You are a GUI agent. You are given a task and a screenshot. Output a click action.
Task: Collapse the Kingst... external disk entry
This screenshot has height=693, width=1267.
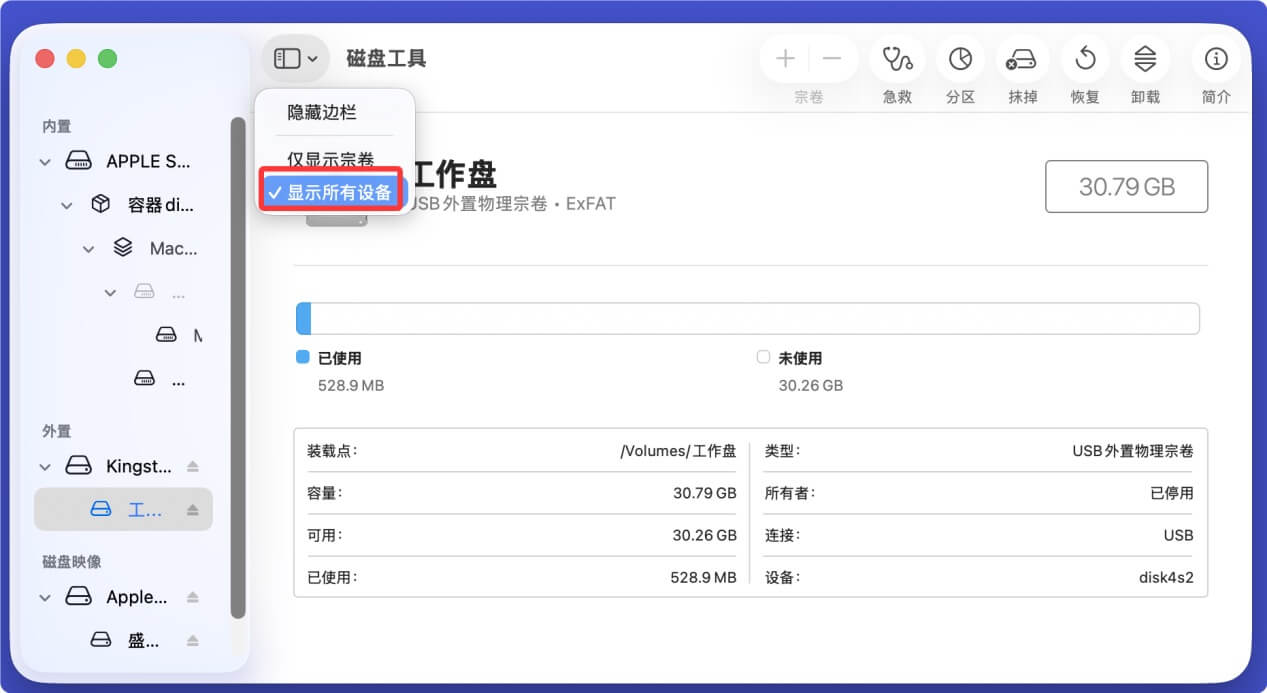(x=44, y=466)
